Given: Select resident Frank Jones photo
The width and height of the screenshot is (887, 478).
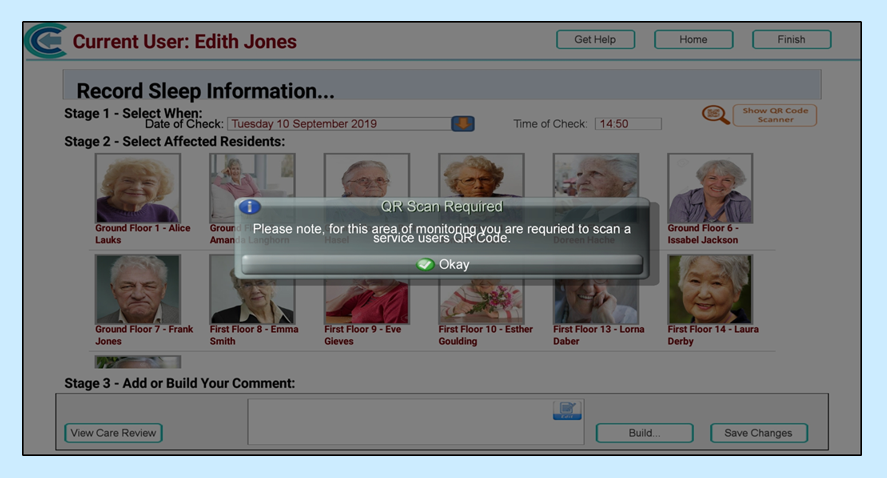Looking at the screenshot, I should 138,289.
